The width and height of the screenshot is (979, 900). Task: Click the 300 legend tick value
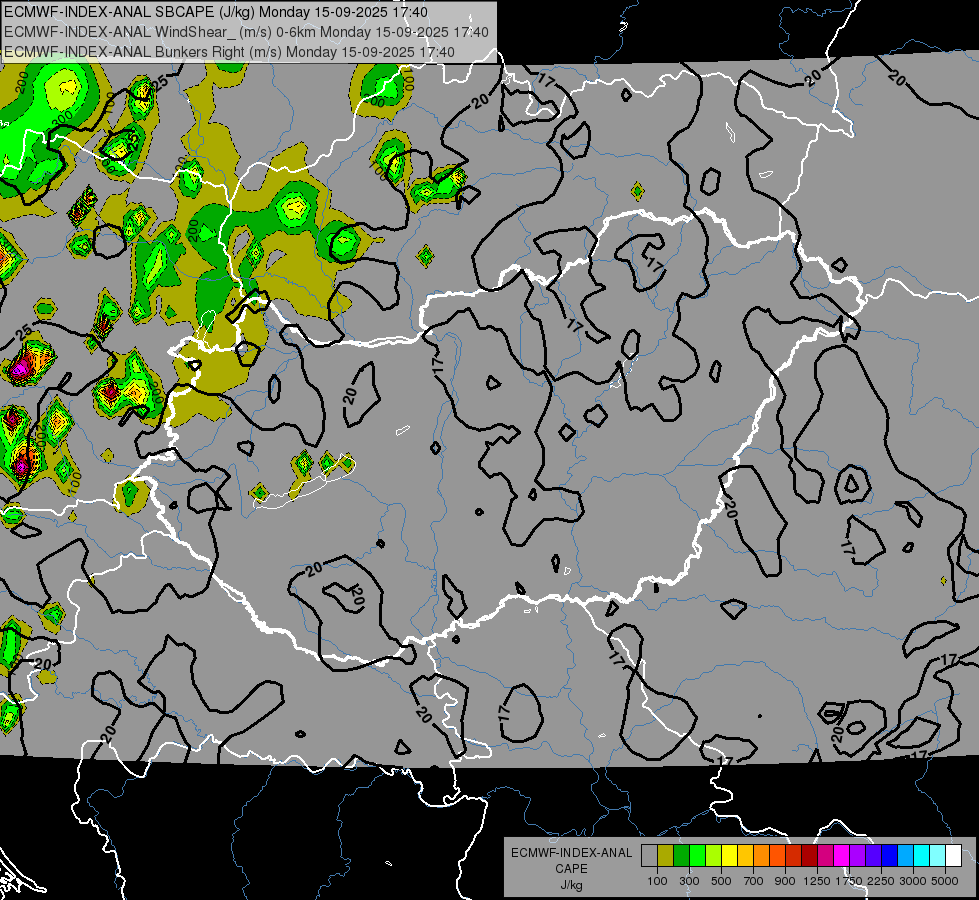point(689,881)
